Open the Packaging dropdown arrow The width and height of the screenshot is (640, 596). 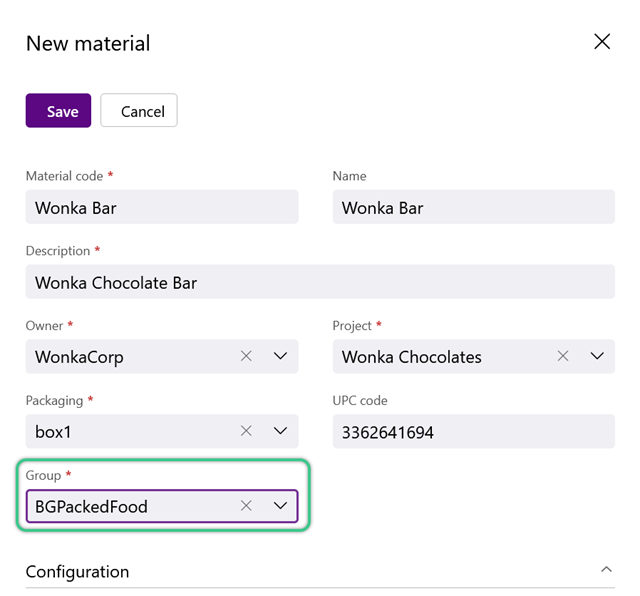[x=280, y=431]
